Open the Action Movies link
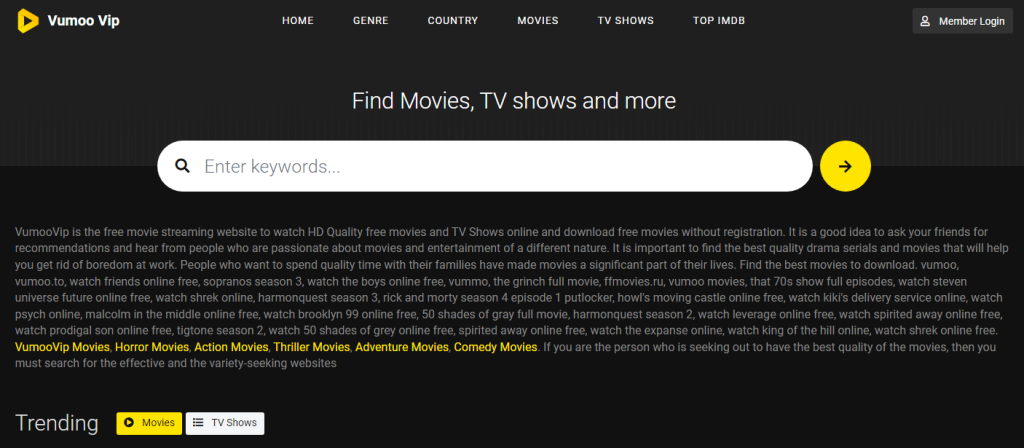The width and height of the screenshot is (1024, 448). pos(231,347)
